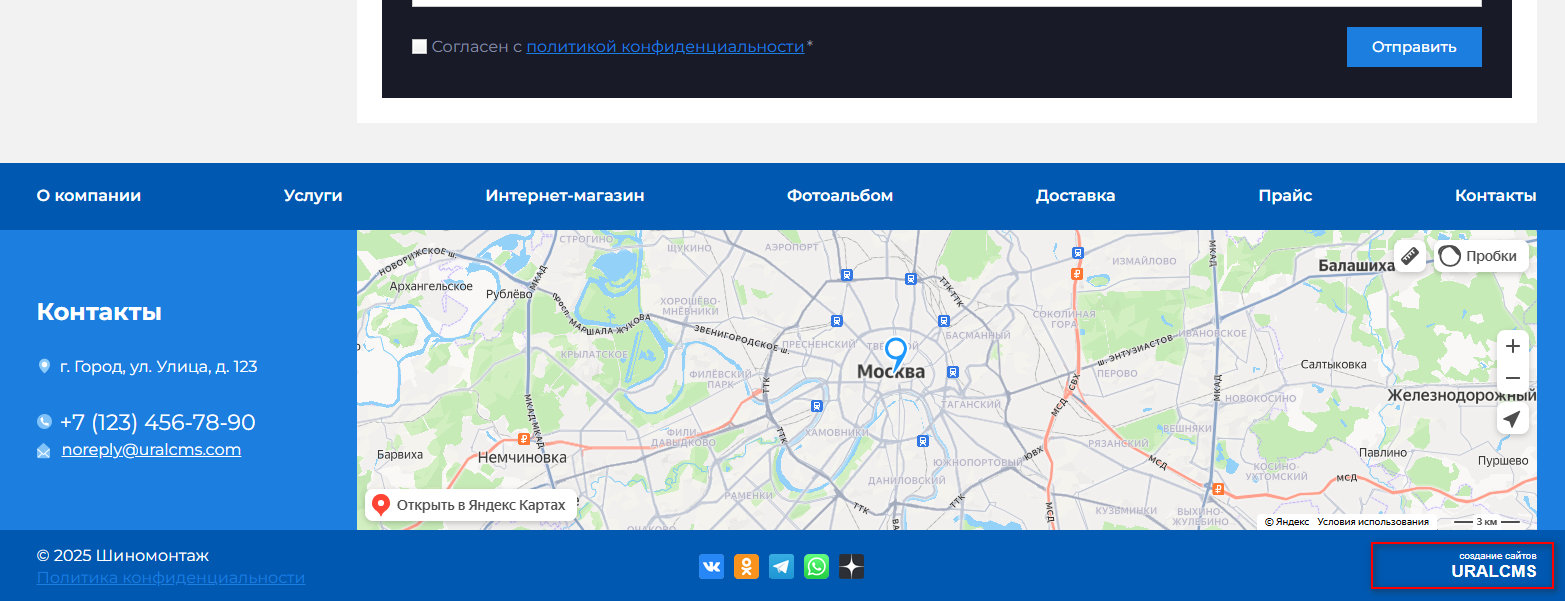Click the noreply@uralcms.com email link

pos(151,450)
